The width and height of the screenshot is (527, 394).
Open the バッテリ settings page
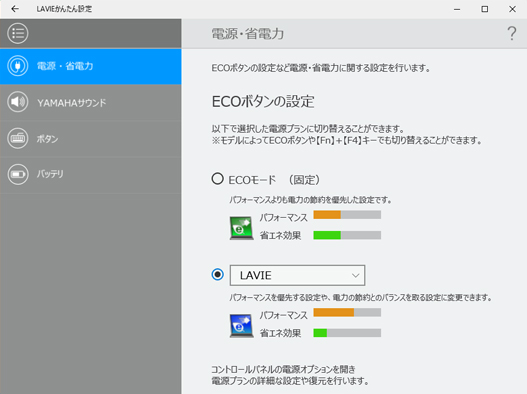tap(91, 174)
